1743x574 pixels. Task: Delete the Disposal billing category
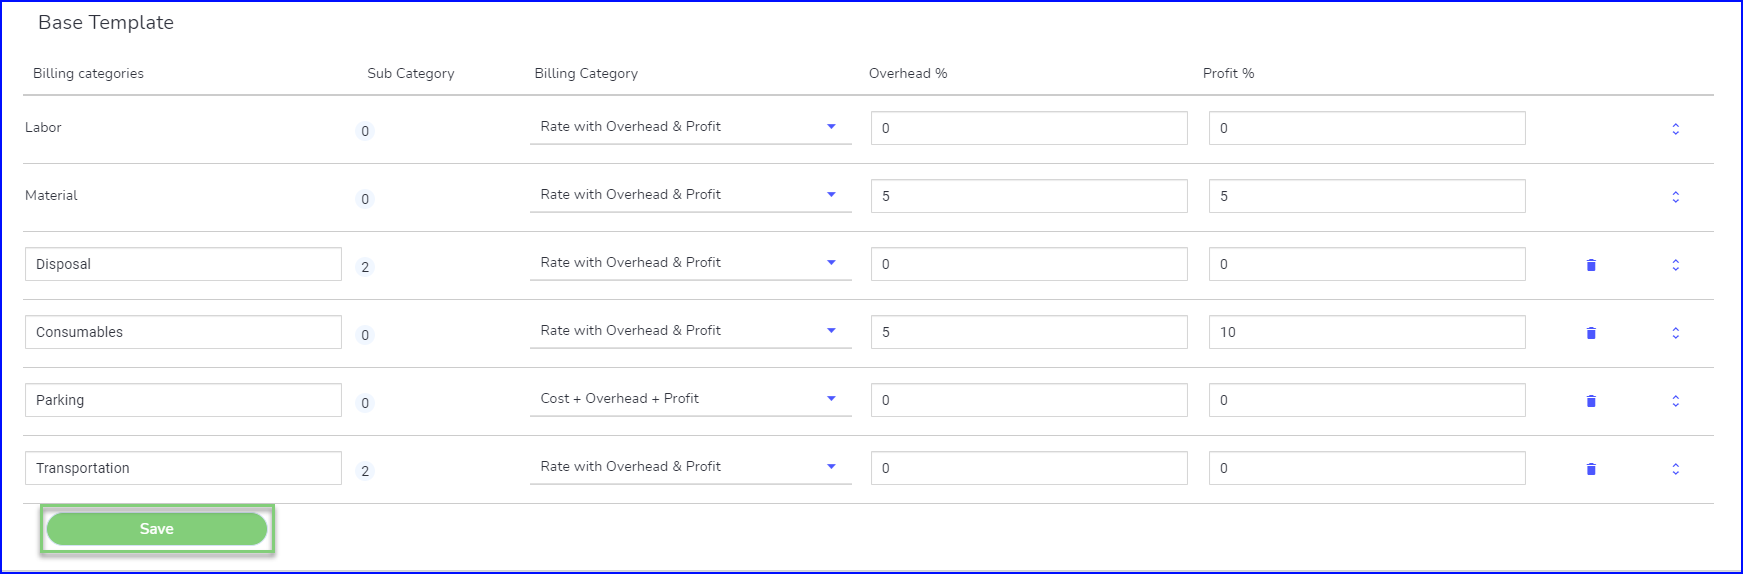tap(1591, 265)
